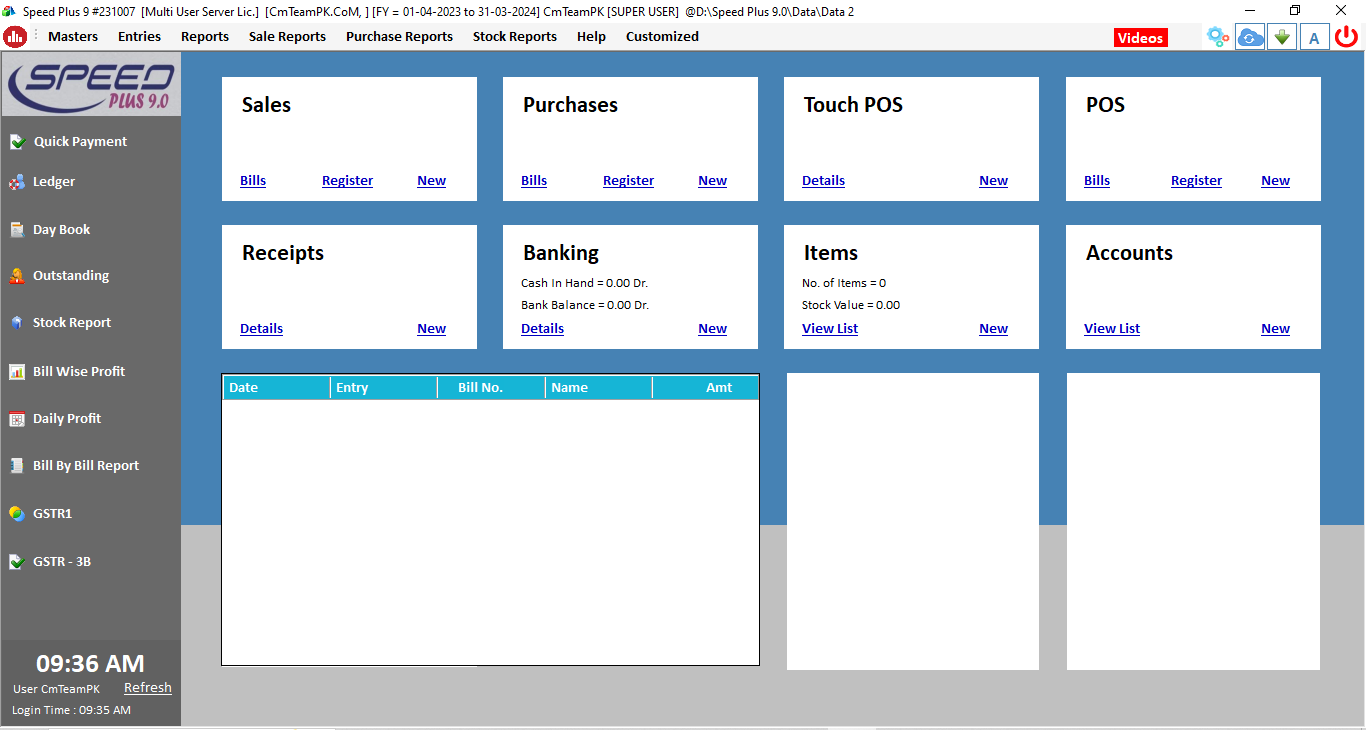This screenshot has height=730, width=1366.
Task: Open Register link in Sales card
Action: [x=347, y=181]
